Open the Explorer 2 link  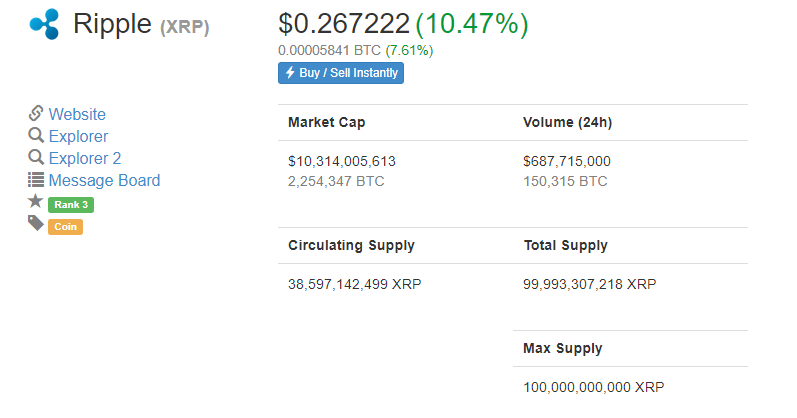[x=85, y=158]
